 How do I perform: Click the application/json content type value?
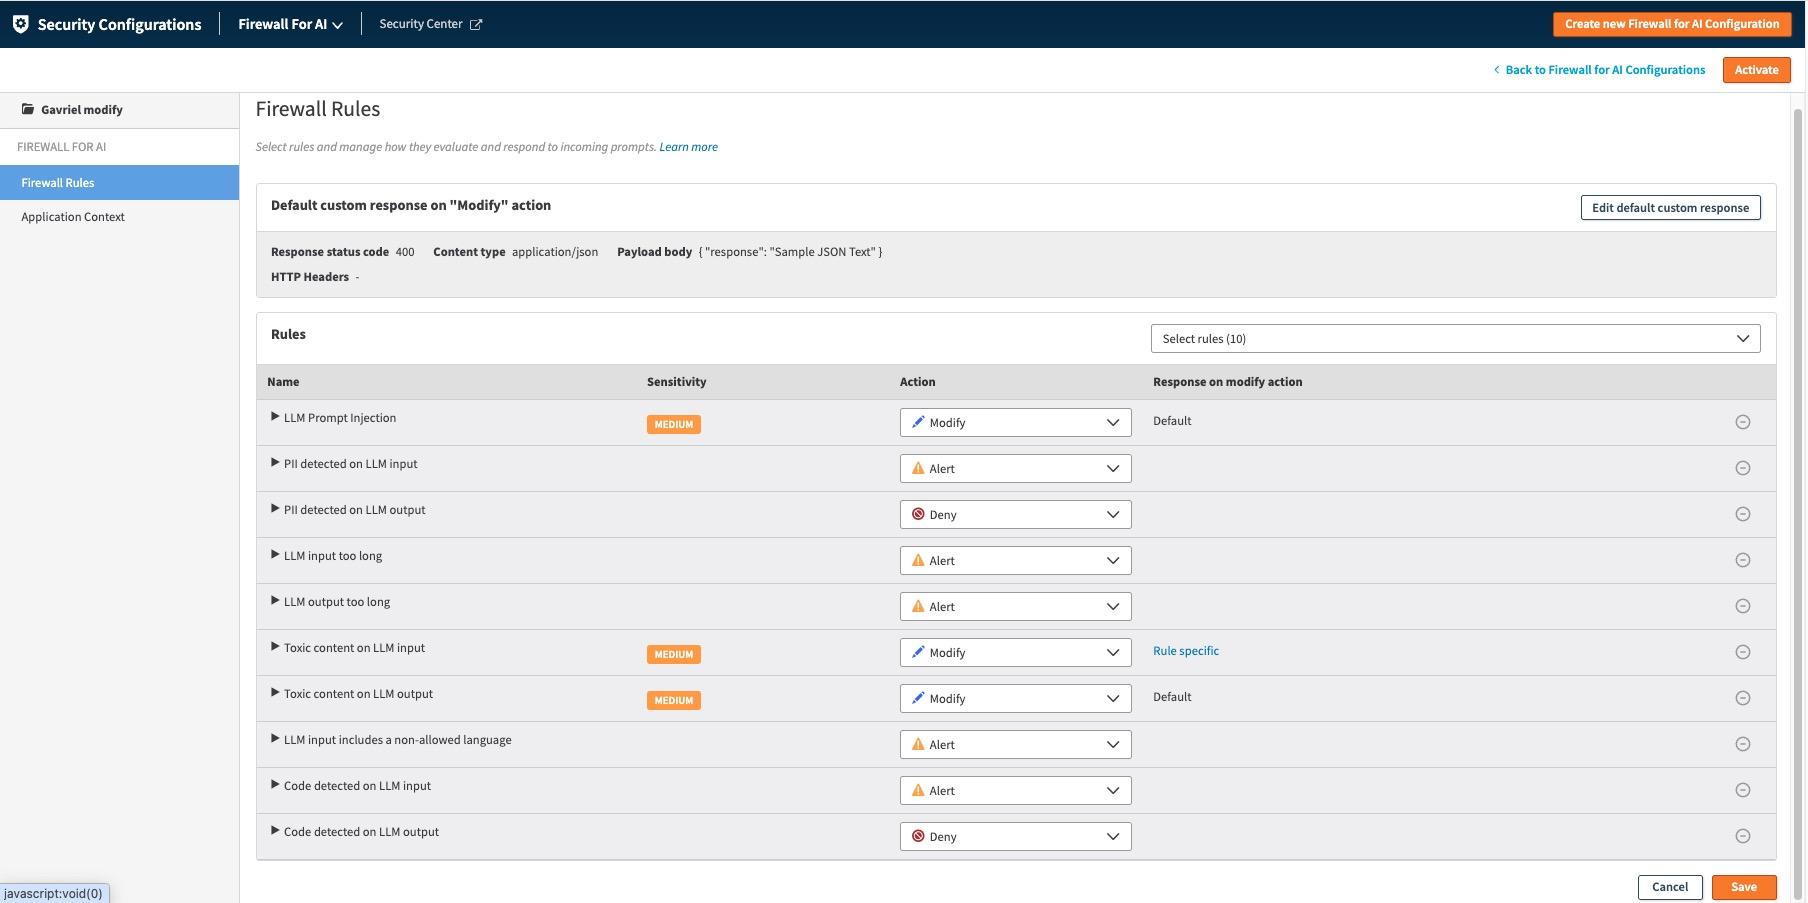pyautogui.click(x=555, y=252)
